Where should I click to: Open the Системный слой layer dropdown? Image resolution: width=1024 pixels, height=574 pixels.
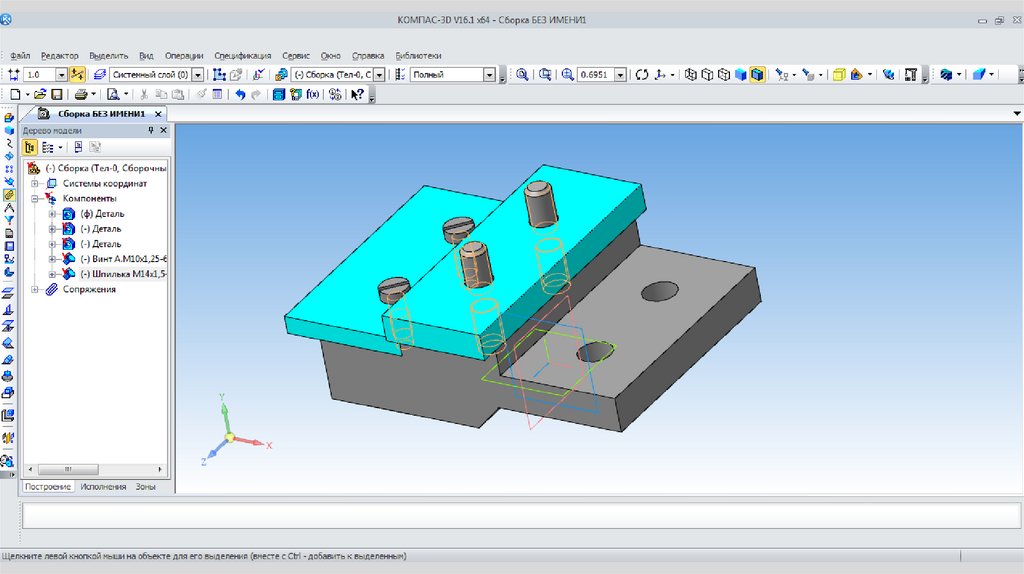point(197,75)
